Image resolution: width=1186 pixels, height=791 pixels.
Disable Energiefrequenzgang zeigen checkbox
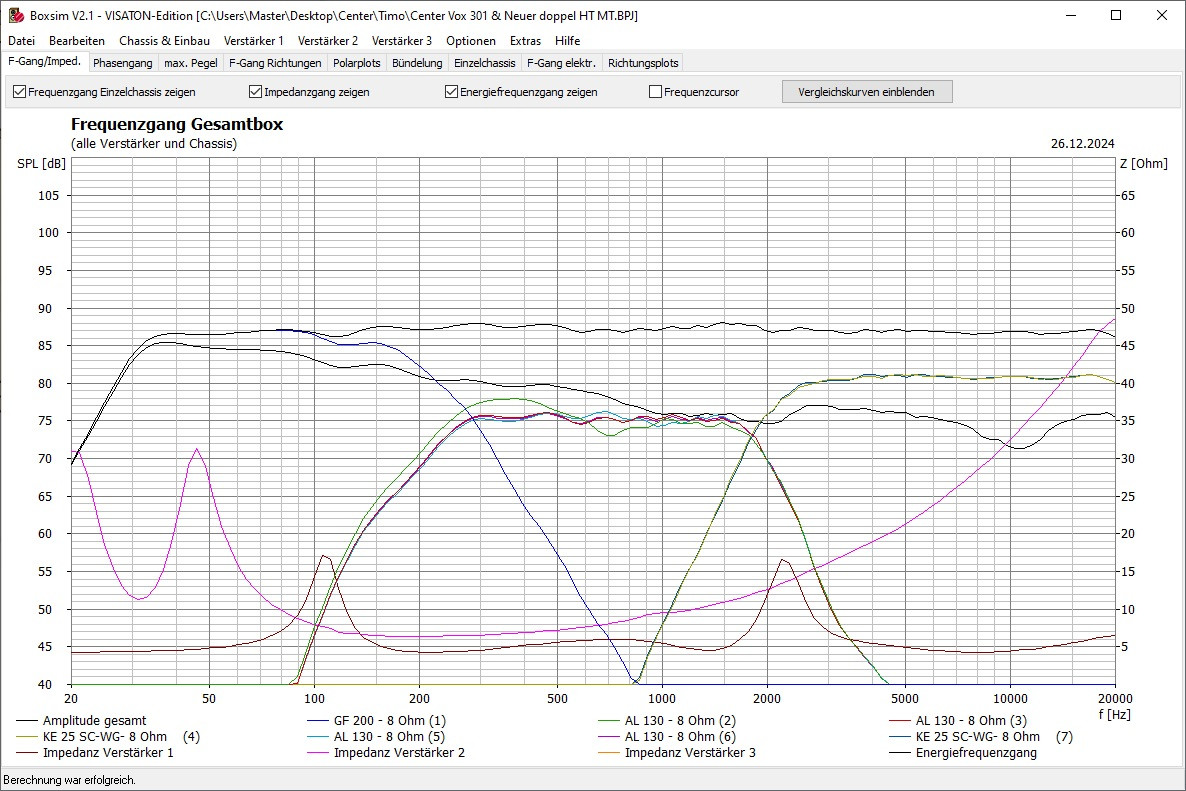[x=452, y=92]
